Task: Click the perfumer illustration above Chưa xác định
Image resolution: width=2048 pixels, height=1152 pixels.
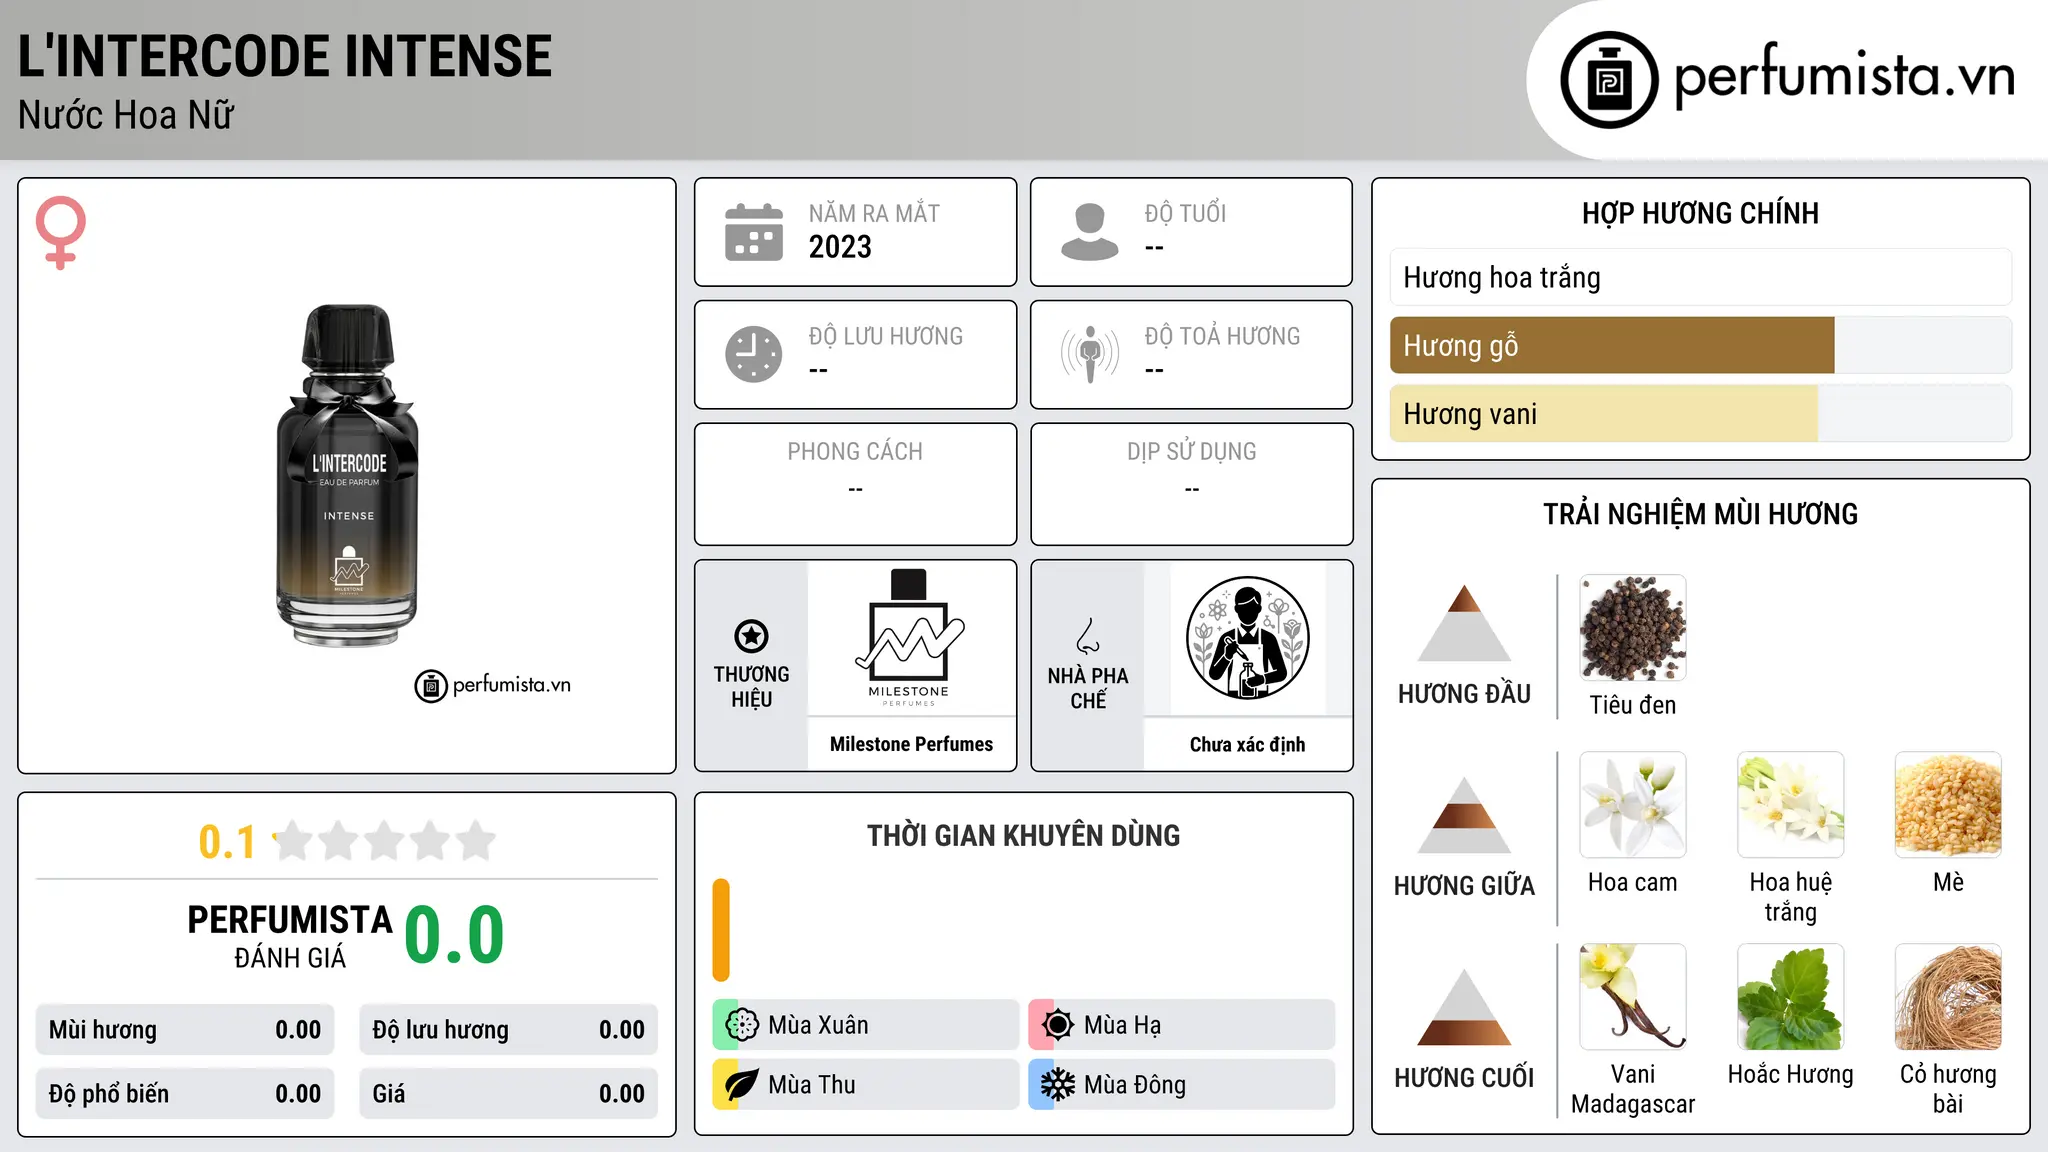Action: (1247, 638)
